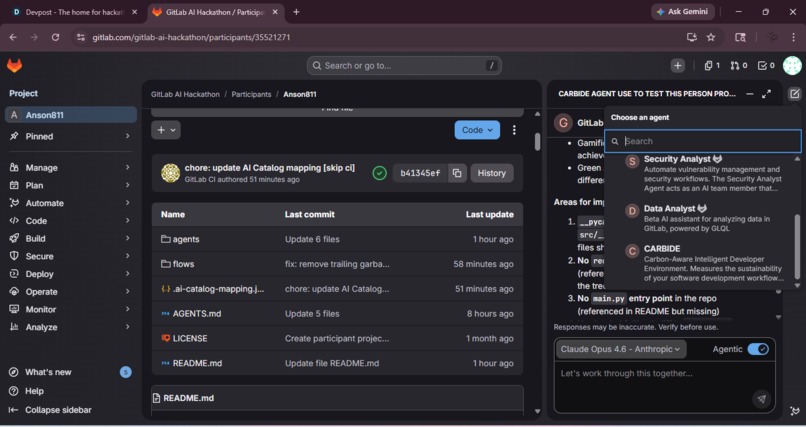Open the plus add-file dropdown

tap(166, 130)
